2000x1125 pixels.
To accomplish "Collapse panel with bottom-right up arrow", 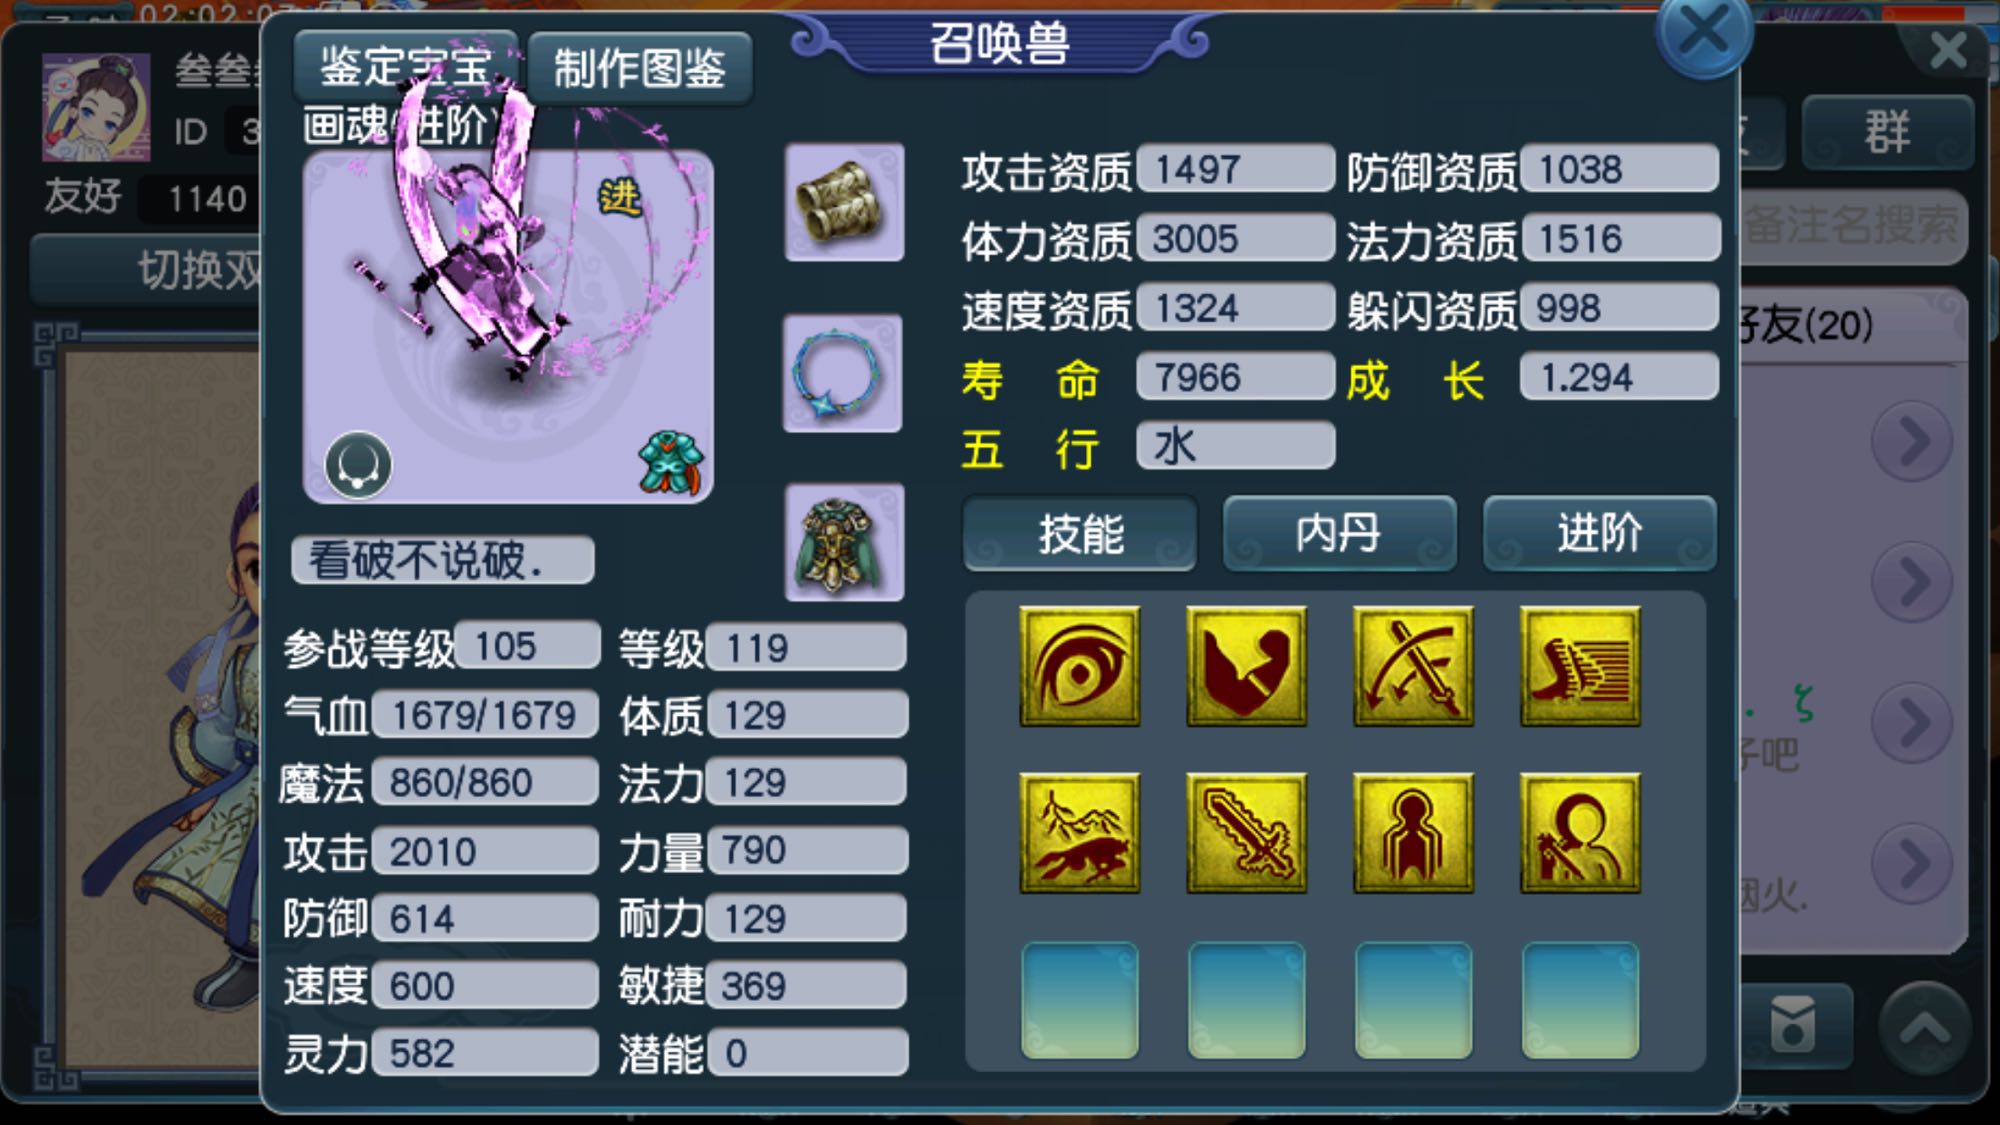I will (1924, 1026).
